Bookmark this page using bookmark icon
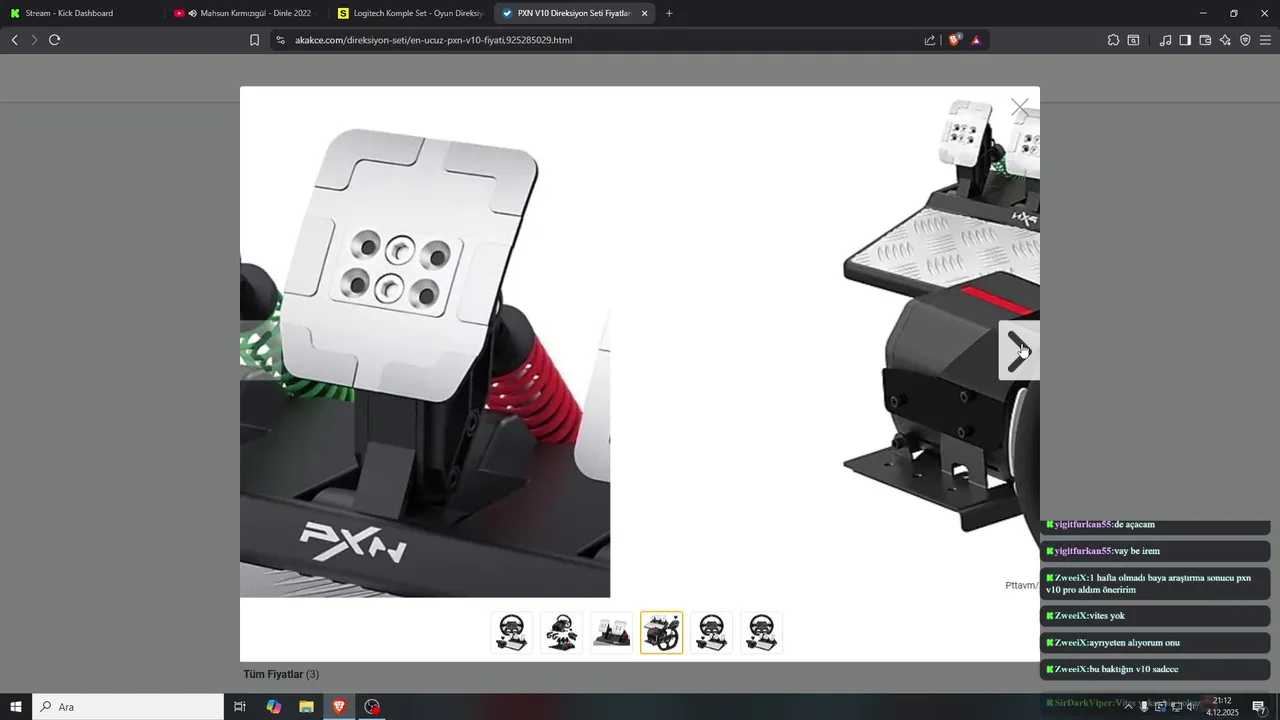Screen dimensions: 1280x720 [x=254, y=40]
